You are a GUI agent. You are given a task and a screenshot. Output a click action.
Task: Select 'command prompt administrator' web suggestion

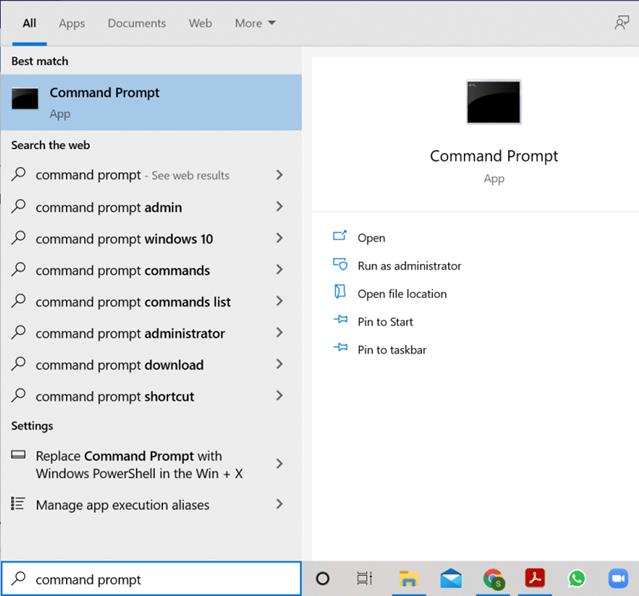tap(151, 333)
